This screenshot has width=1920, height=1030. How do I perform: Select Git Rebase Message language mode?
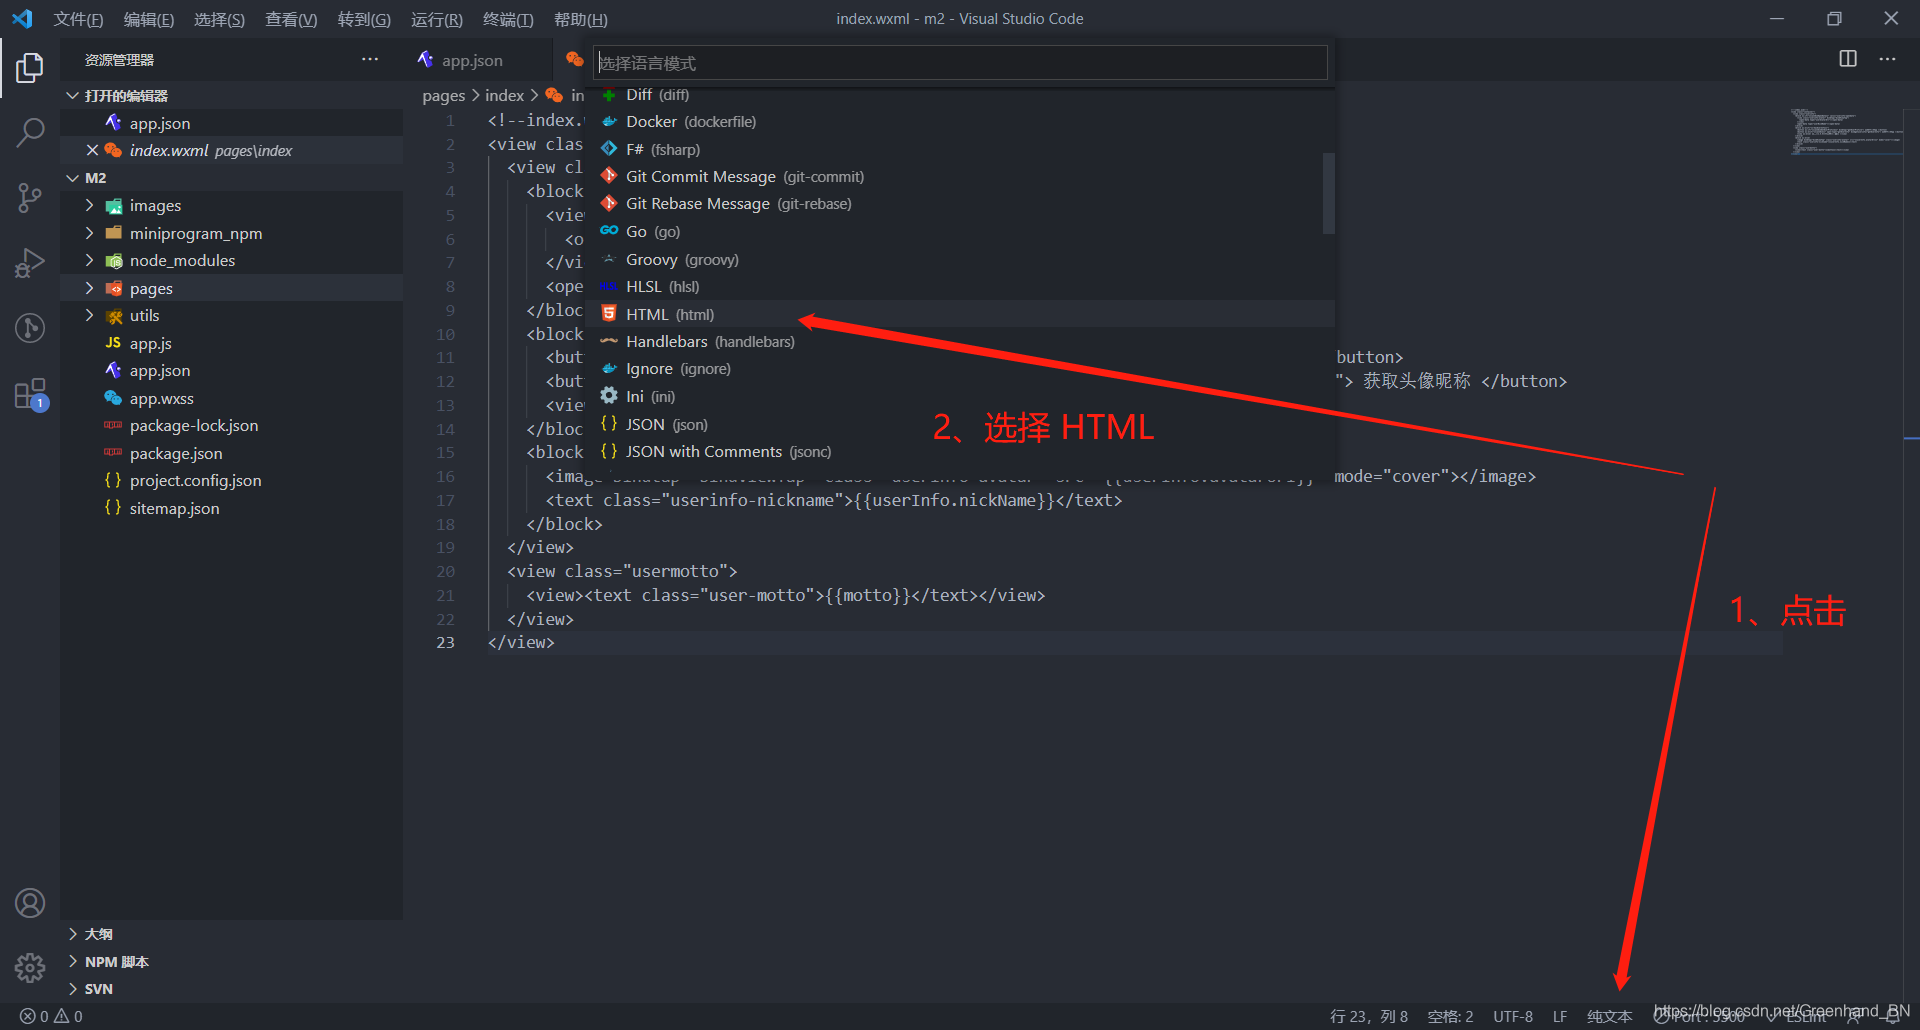[x=961, y=204]
